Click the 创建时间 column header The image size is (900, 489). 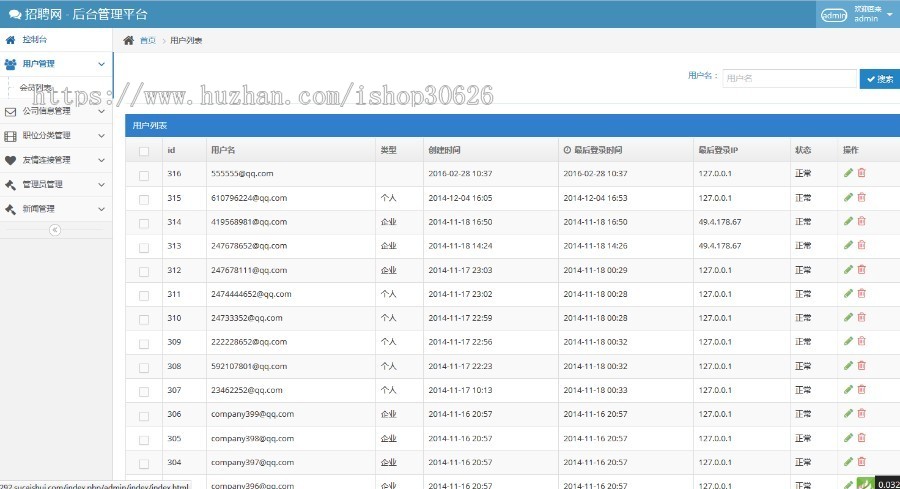coord(444,150)
